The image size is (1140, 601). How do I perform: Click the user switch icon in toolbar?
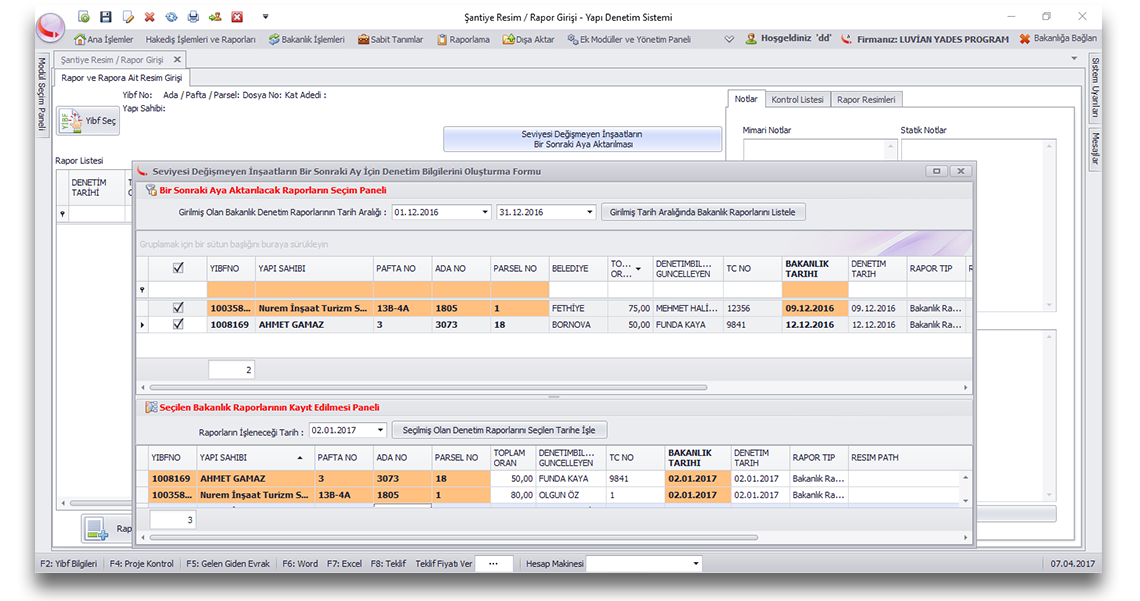pyautogui.click(x=214, y=17)
